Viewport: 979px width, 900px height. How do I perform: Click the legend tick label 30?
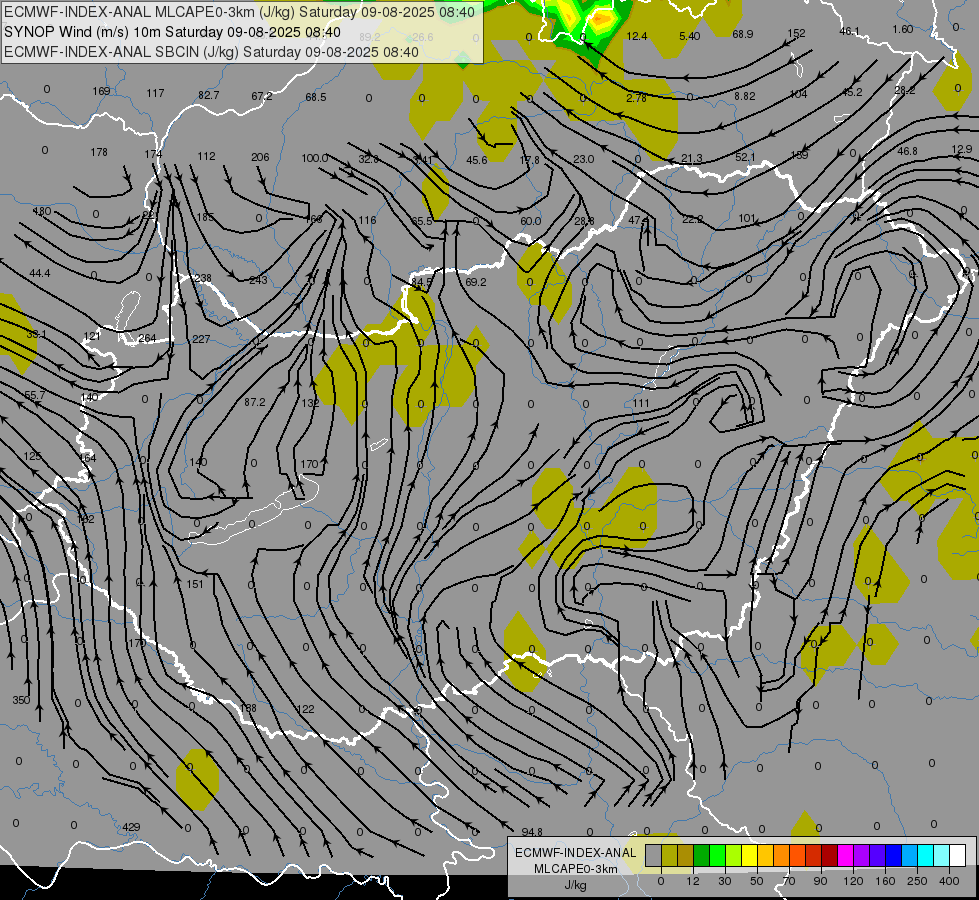[725, 881]
